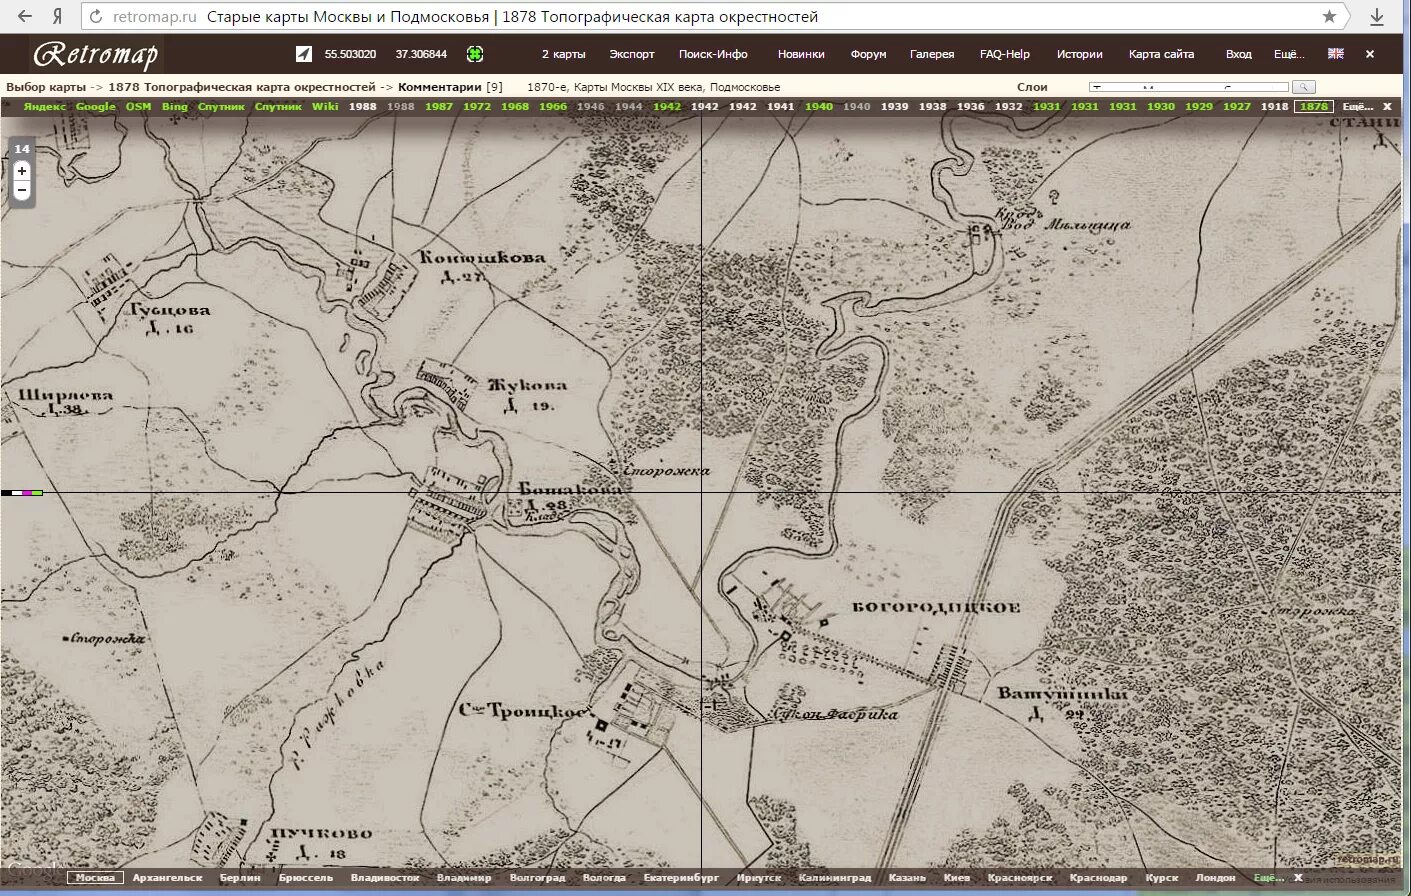Screen dimensions: 1411x896
Task: Select the city Калининград
Action: tap(834, 878)
